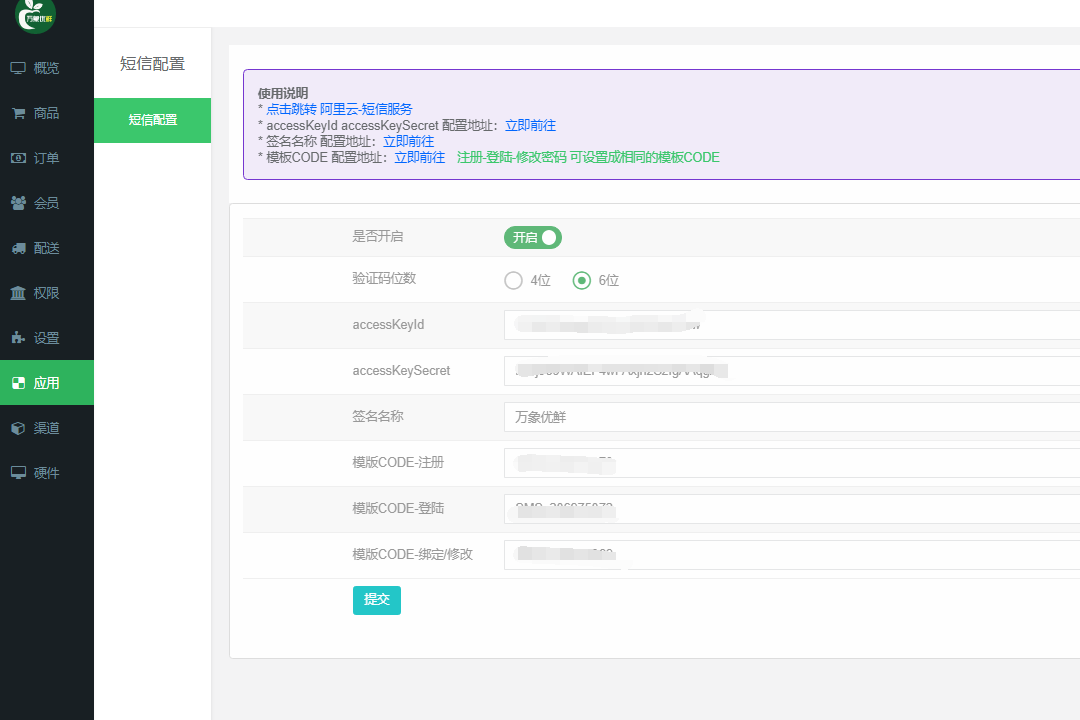The width and height of the screenshot is (1080, 720).
Task: Open the 订单 menu section
Action: (x=47, y=158)
